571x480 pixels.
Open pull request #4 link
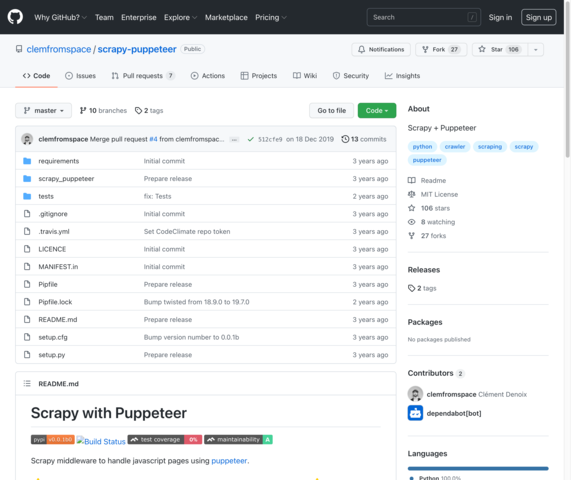tap(153, 139)
